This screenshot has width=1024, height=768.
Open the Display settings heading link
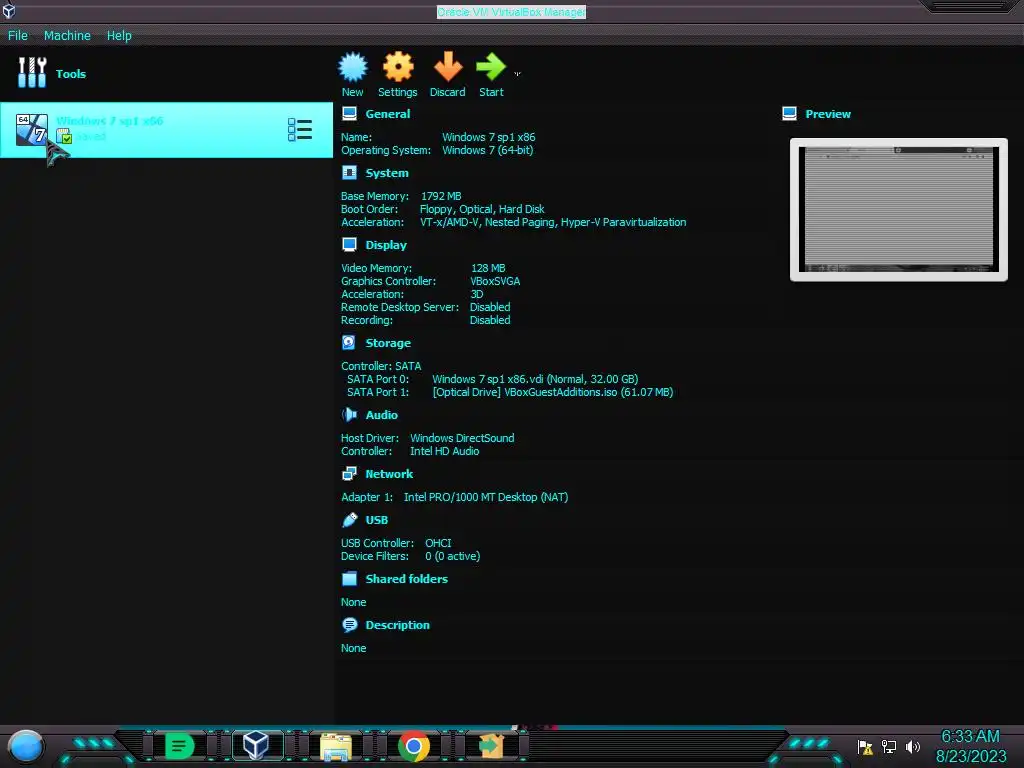click(386, 245)
